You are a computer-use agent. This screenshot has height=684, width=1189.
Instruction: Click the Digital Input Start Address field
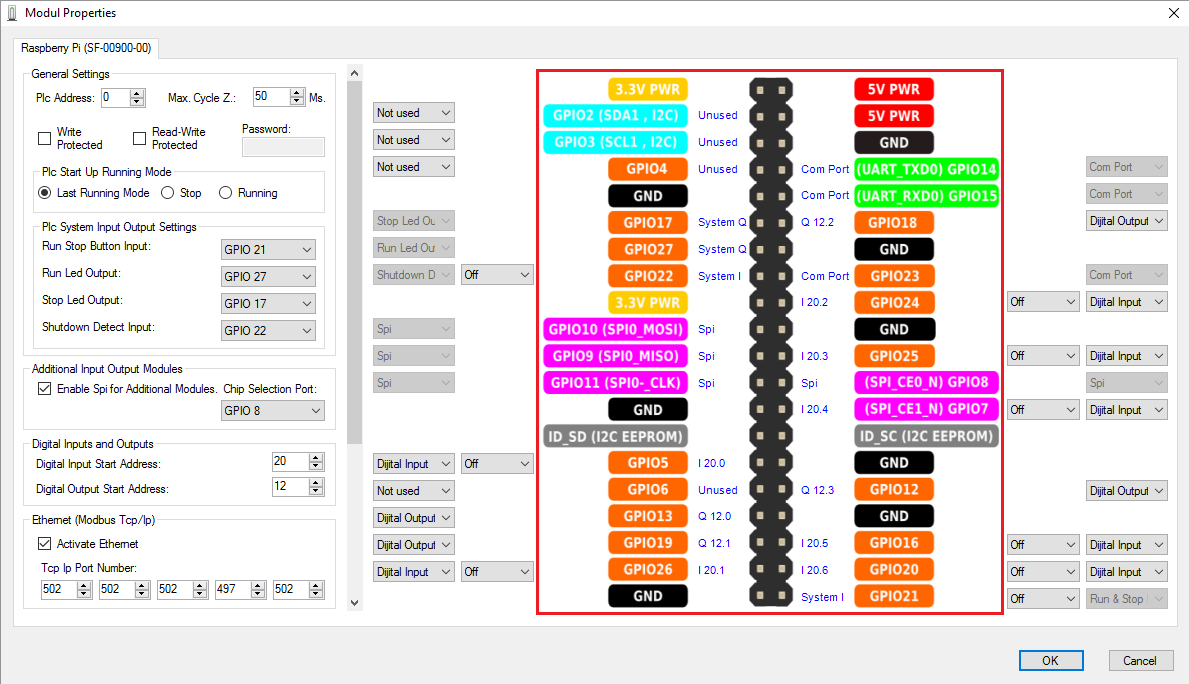coord(290,461)
